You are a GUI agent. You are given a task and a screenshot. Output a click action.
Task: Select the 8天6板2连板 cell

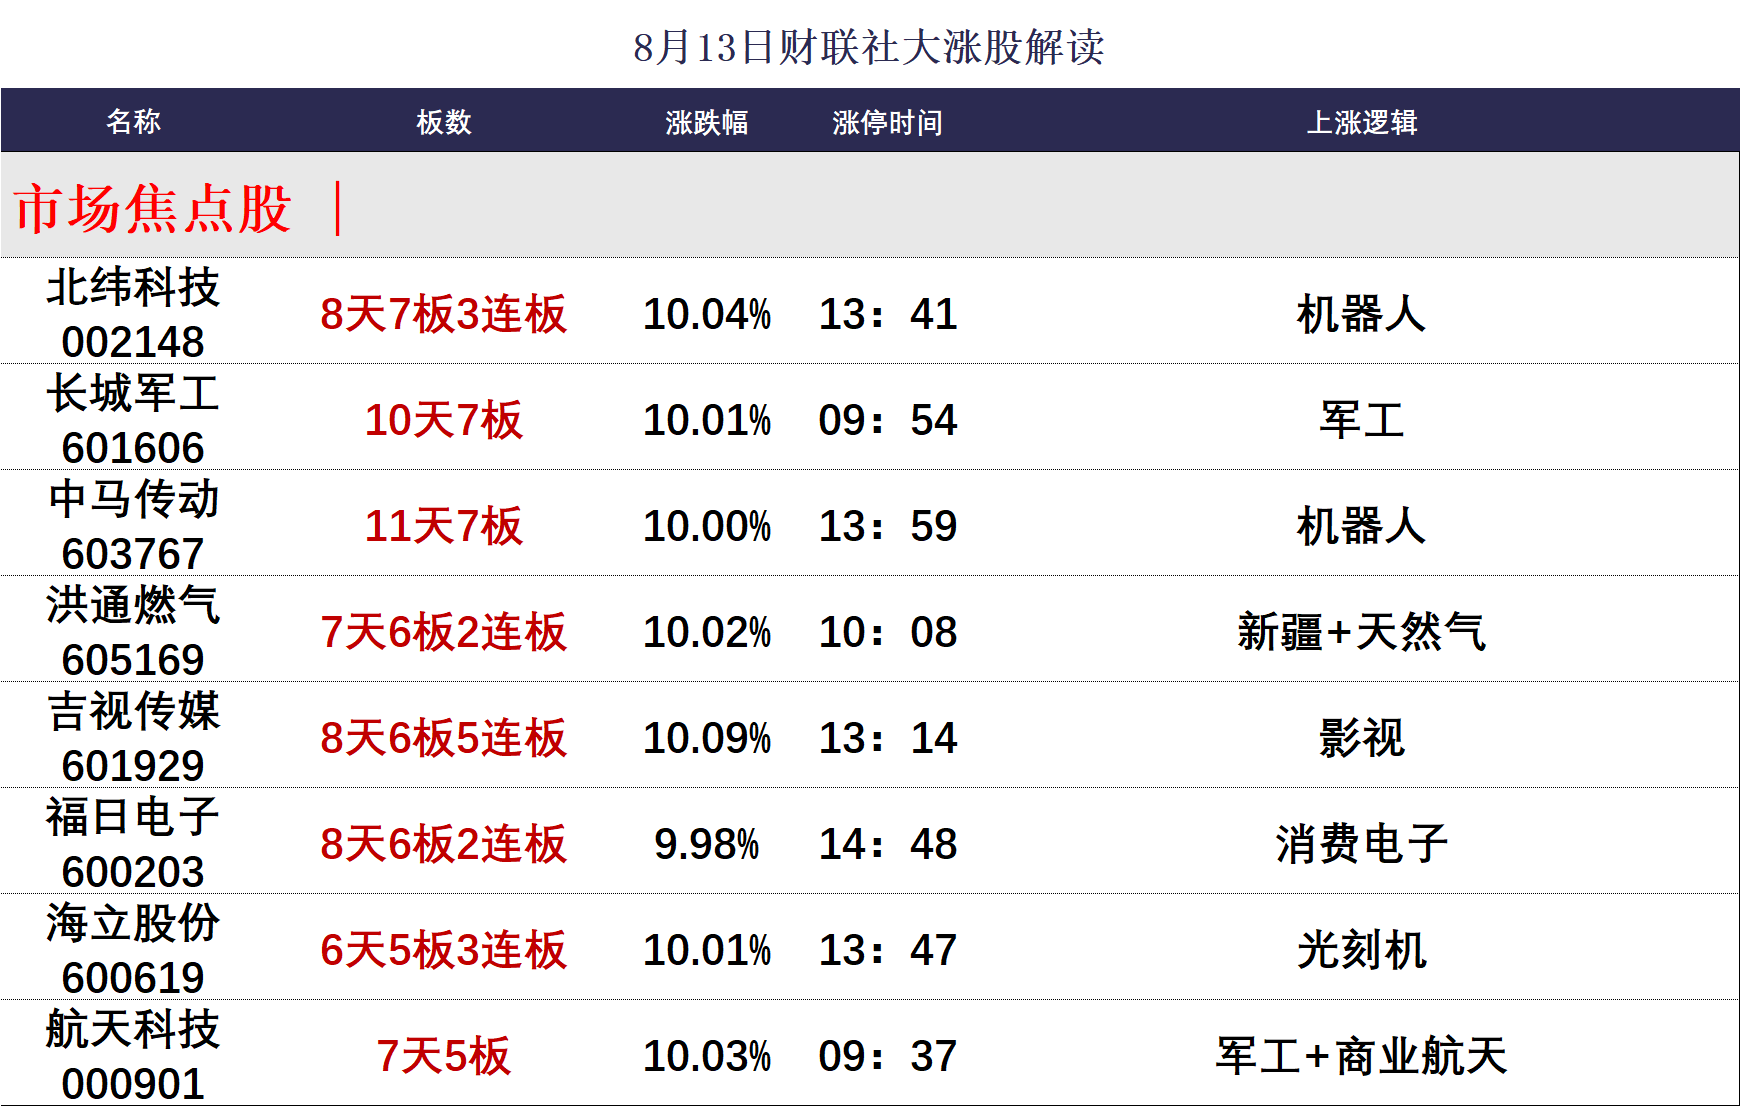(x=444, y=844)
